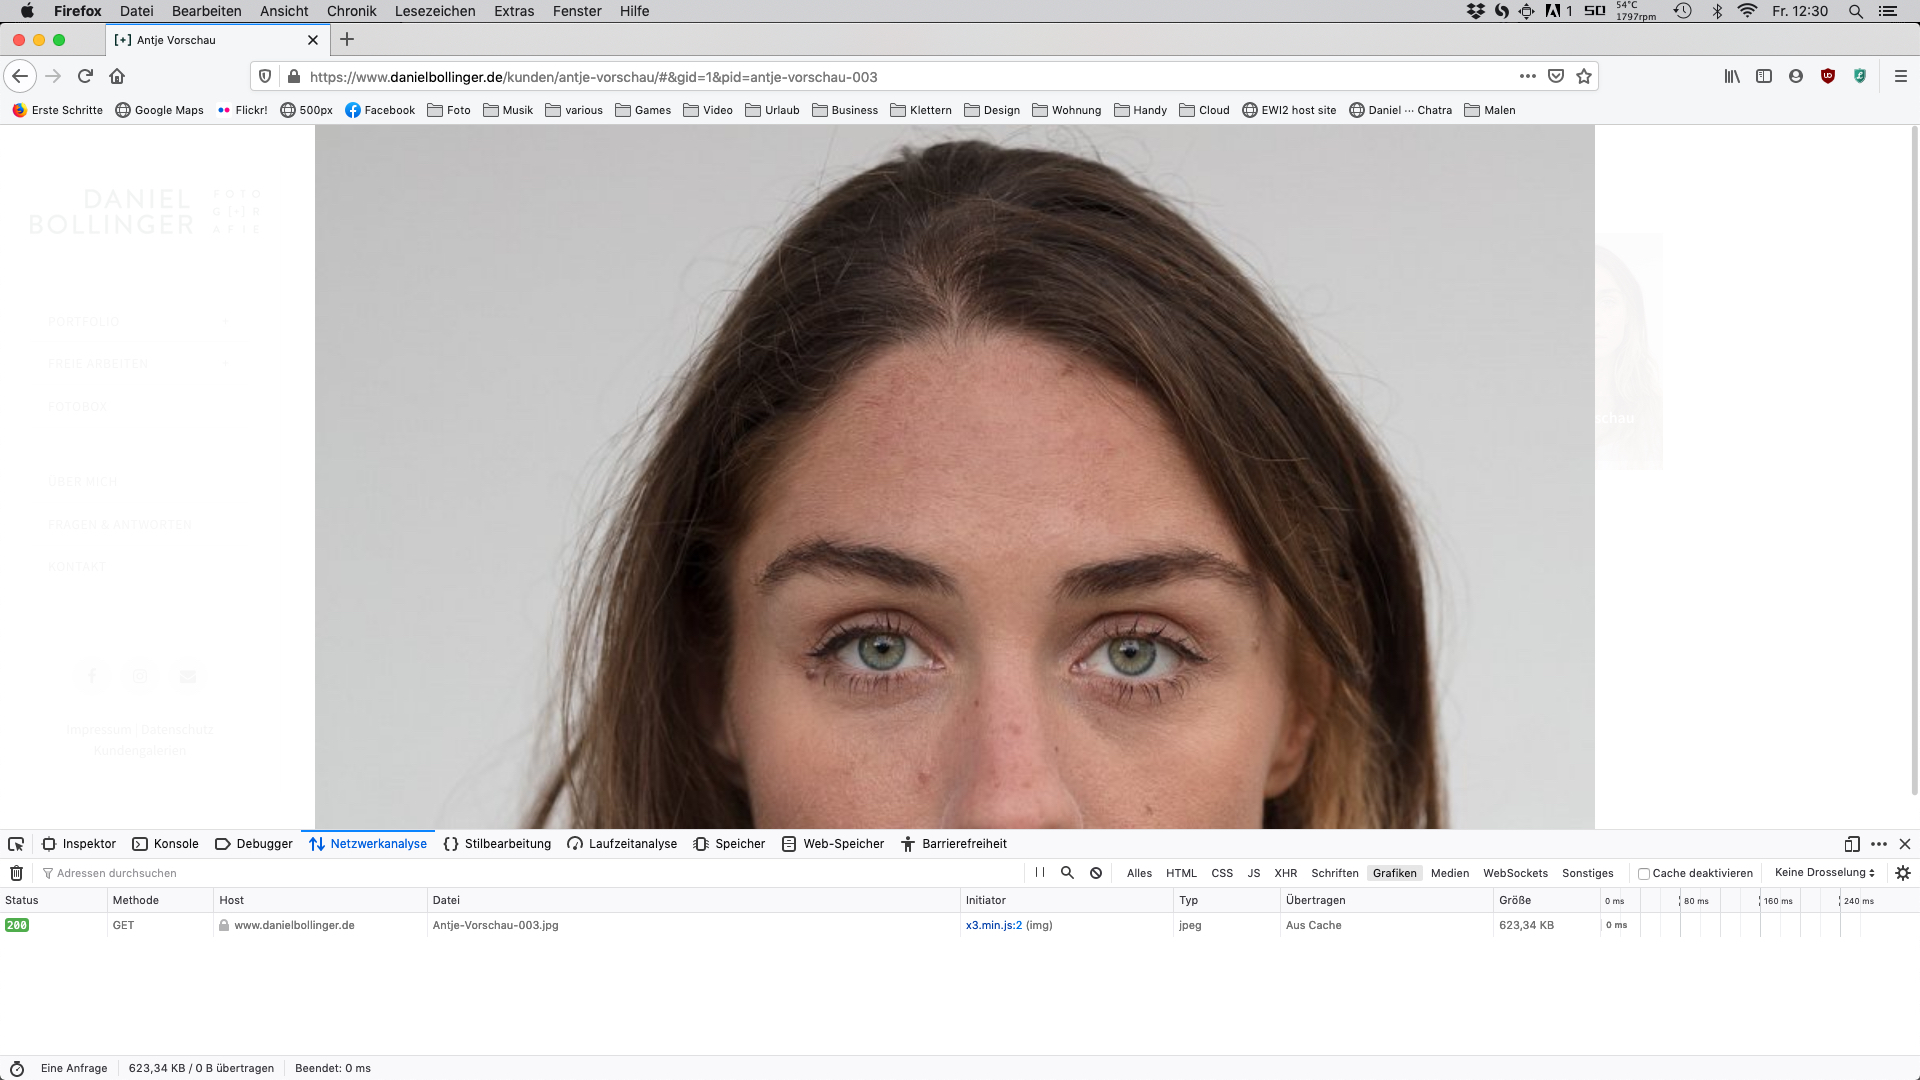Filter requests by Schriften
This screenshot has width=1920, height=1080.
click(1335, 873)
